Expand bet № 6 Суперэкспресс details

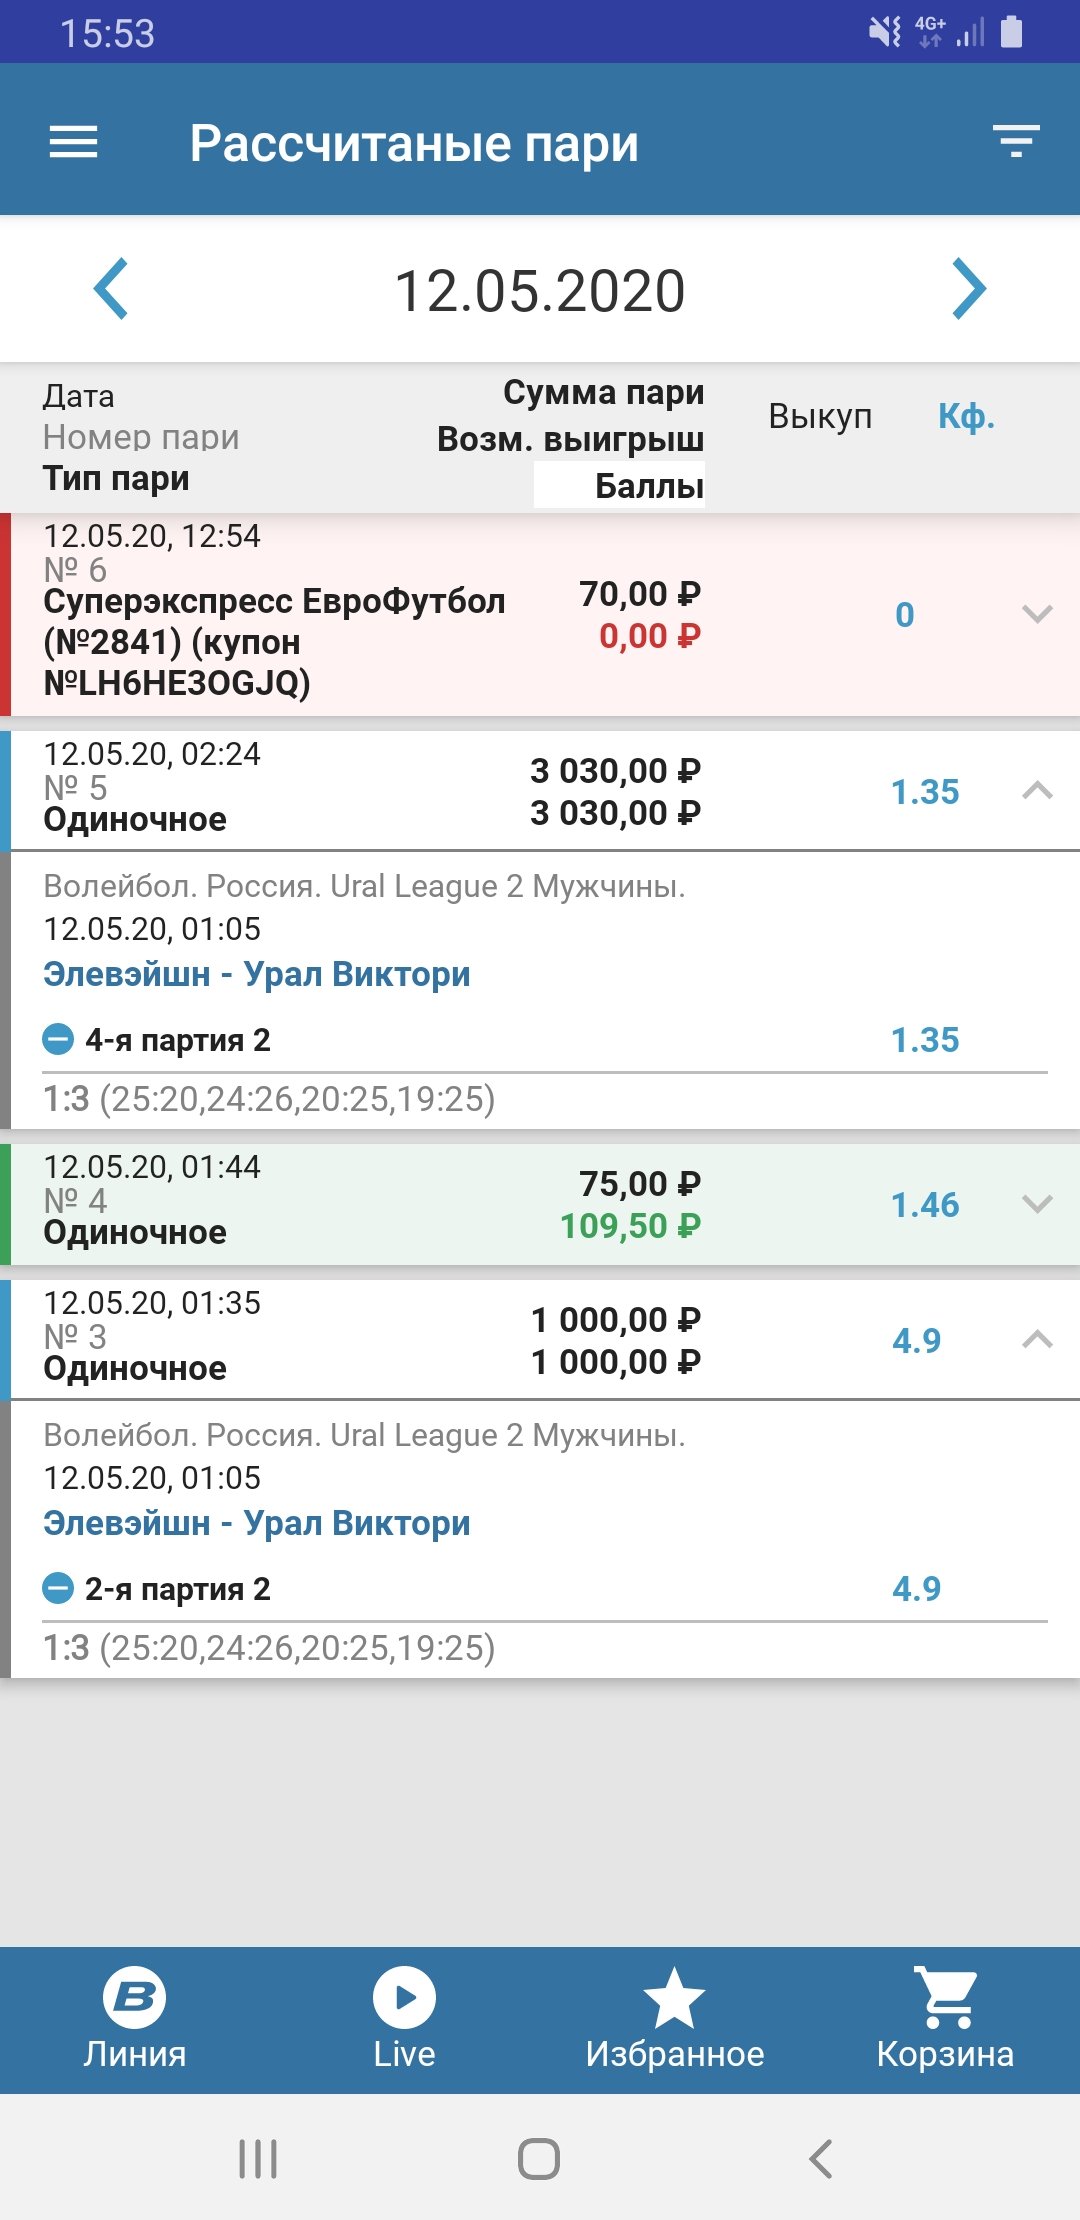pos(1037,614)
